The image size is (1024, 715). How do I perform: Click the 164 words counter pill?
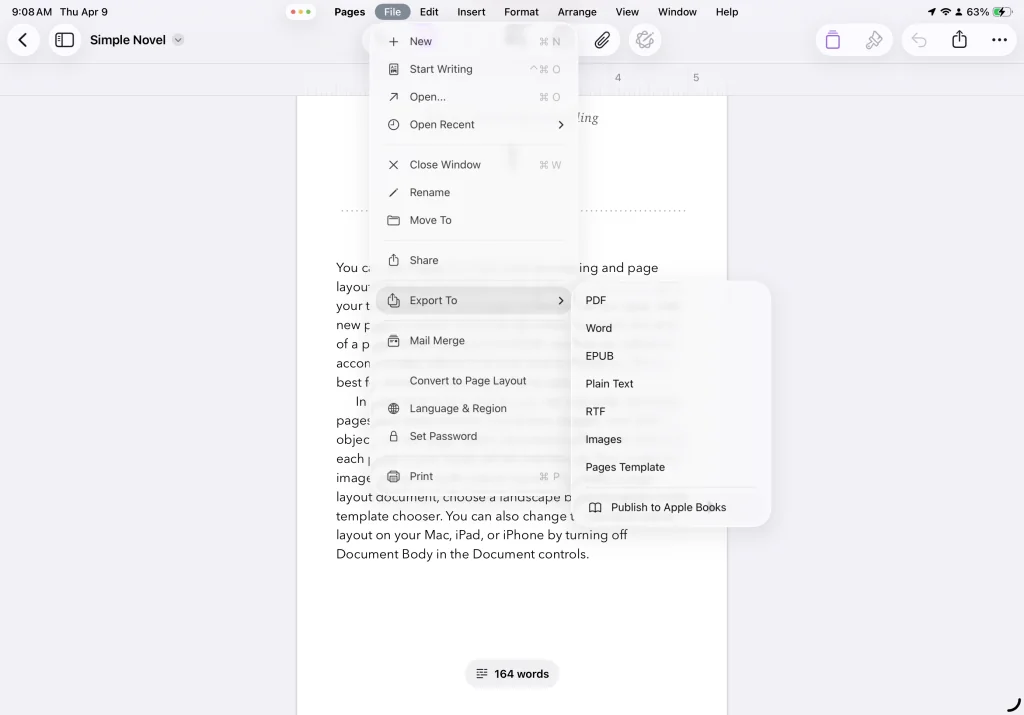coord(512,674)
